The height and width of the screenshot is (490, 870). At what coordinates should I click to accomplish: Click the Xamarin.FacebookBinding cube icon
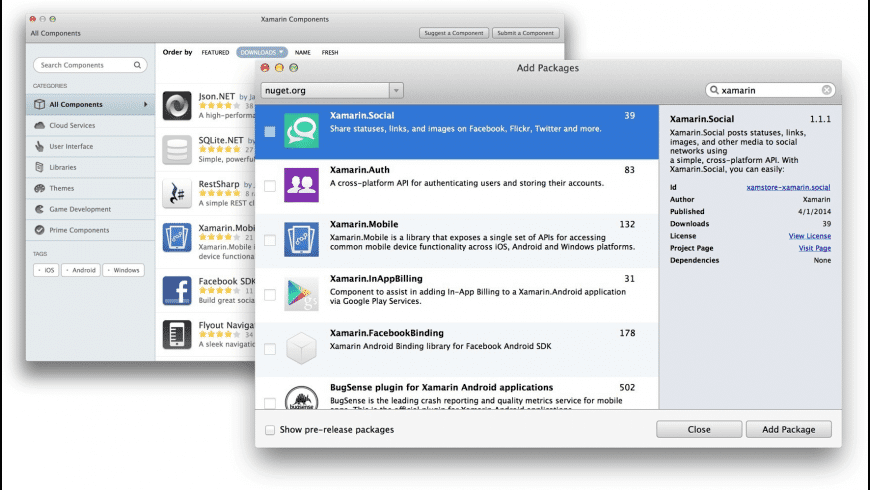301,348
